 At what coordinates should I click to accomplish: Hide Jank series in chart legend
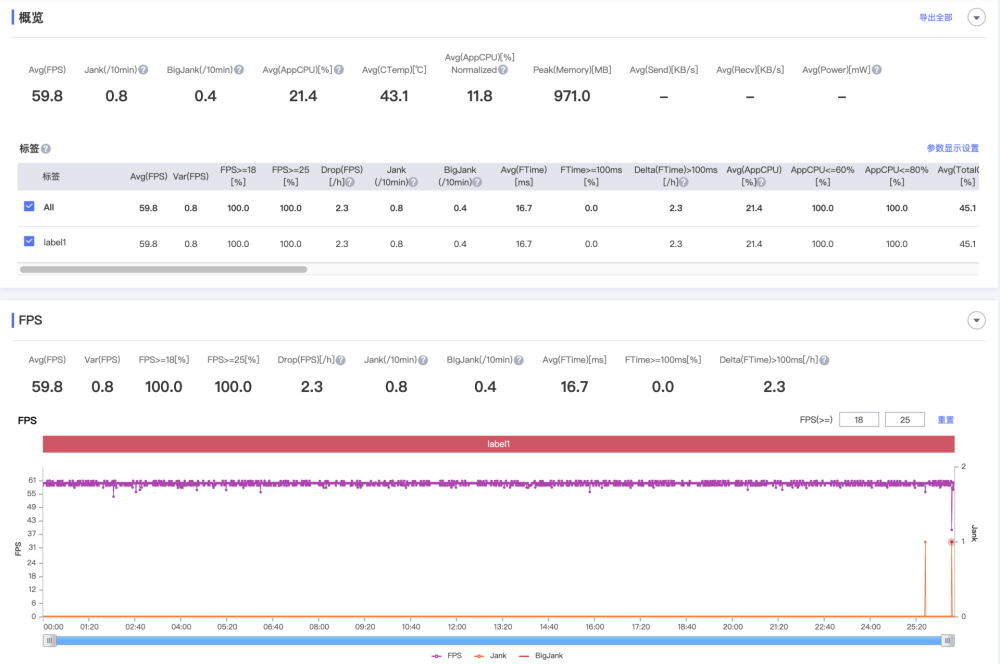pyautogui.click(x=490, y=656)
